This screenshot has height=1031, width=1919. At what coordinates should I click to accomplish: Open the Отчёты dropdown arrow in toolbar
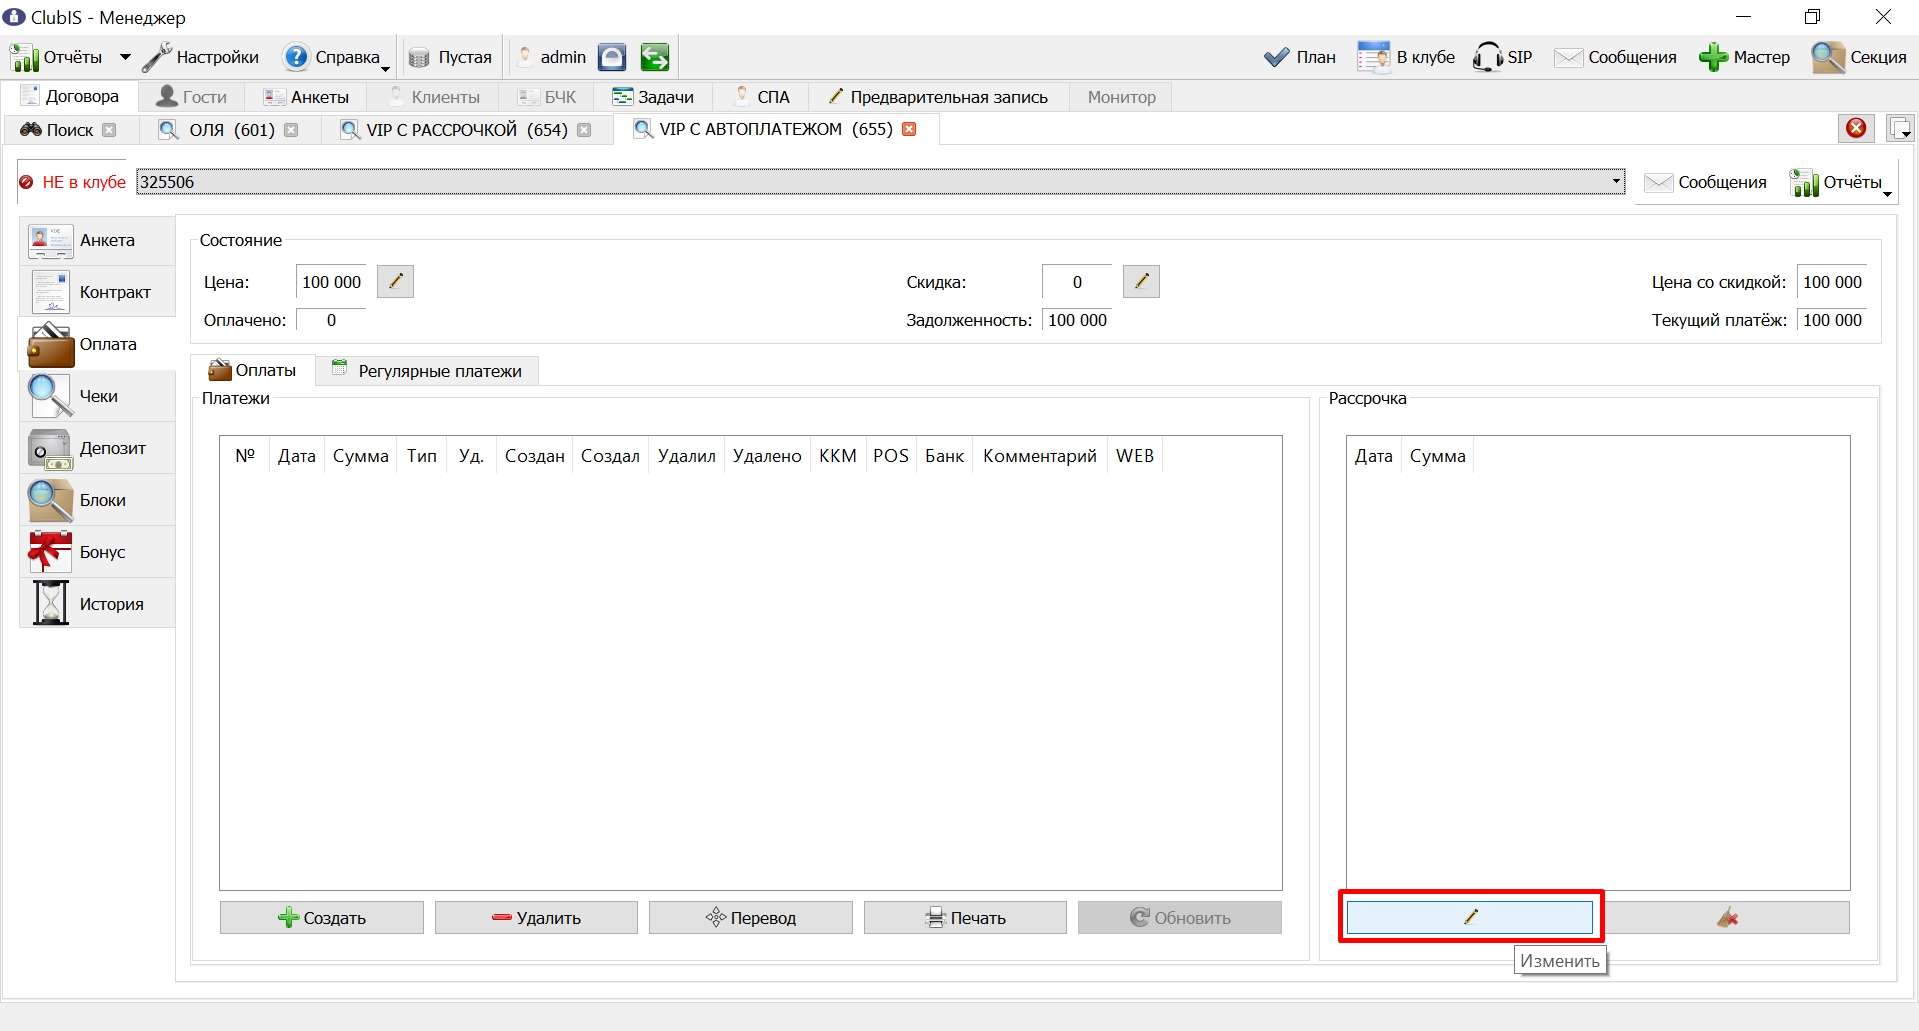click(125, 57)
